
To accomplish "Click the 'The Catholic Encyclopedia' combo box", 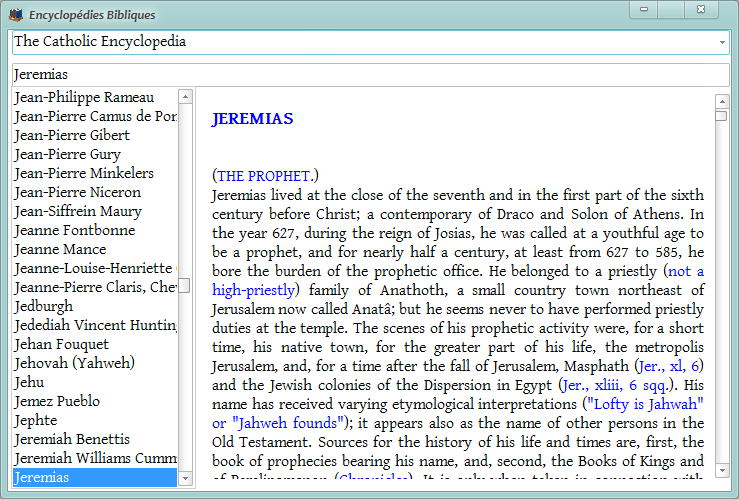I will [x=370, y=42].
